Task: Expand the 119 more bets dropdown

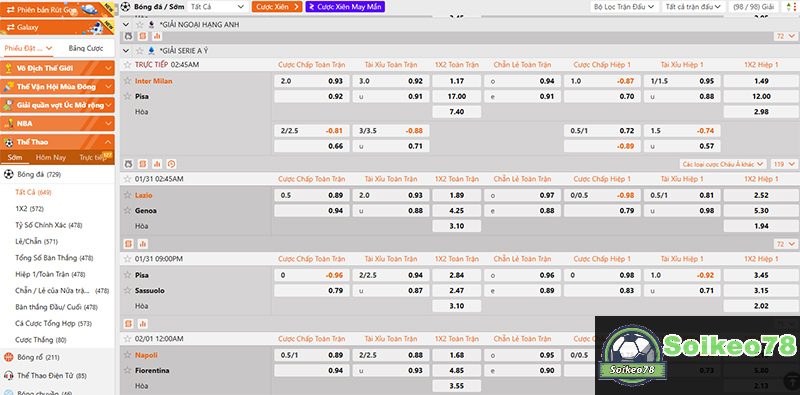Action: click(784, 164)
